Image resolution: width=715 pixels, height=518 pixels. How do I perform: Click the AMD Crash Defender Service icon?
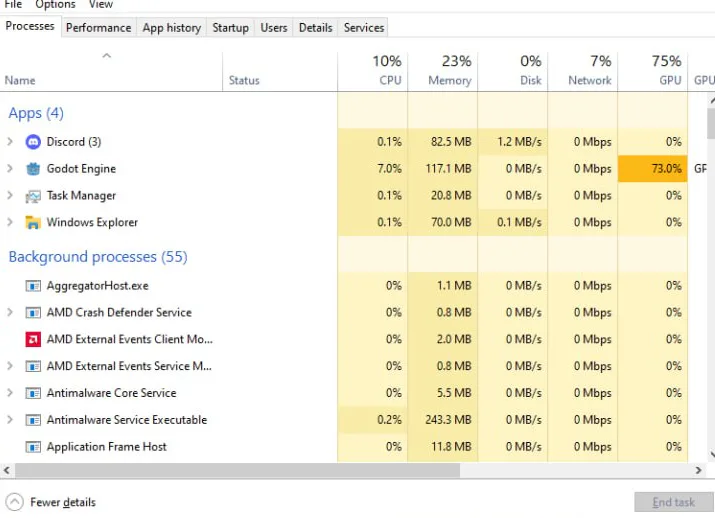point(33,313)
